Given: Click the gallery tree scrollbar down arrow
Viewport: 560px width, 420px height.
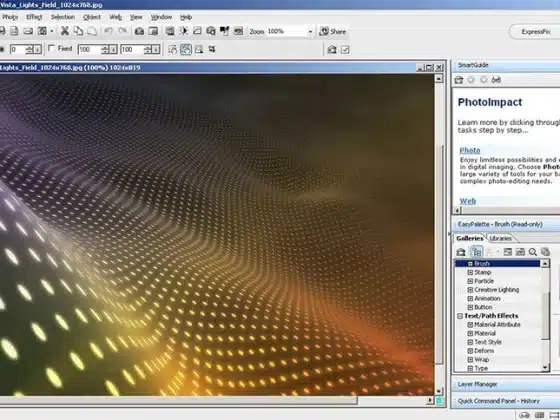Looking at the screenshot, I should click(545, 368).
